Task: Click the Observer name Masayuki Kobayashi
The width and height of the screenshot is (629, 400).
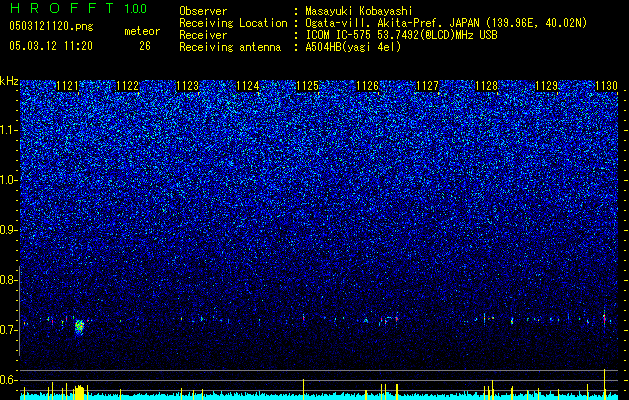Action: (359, 12)
